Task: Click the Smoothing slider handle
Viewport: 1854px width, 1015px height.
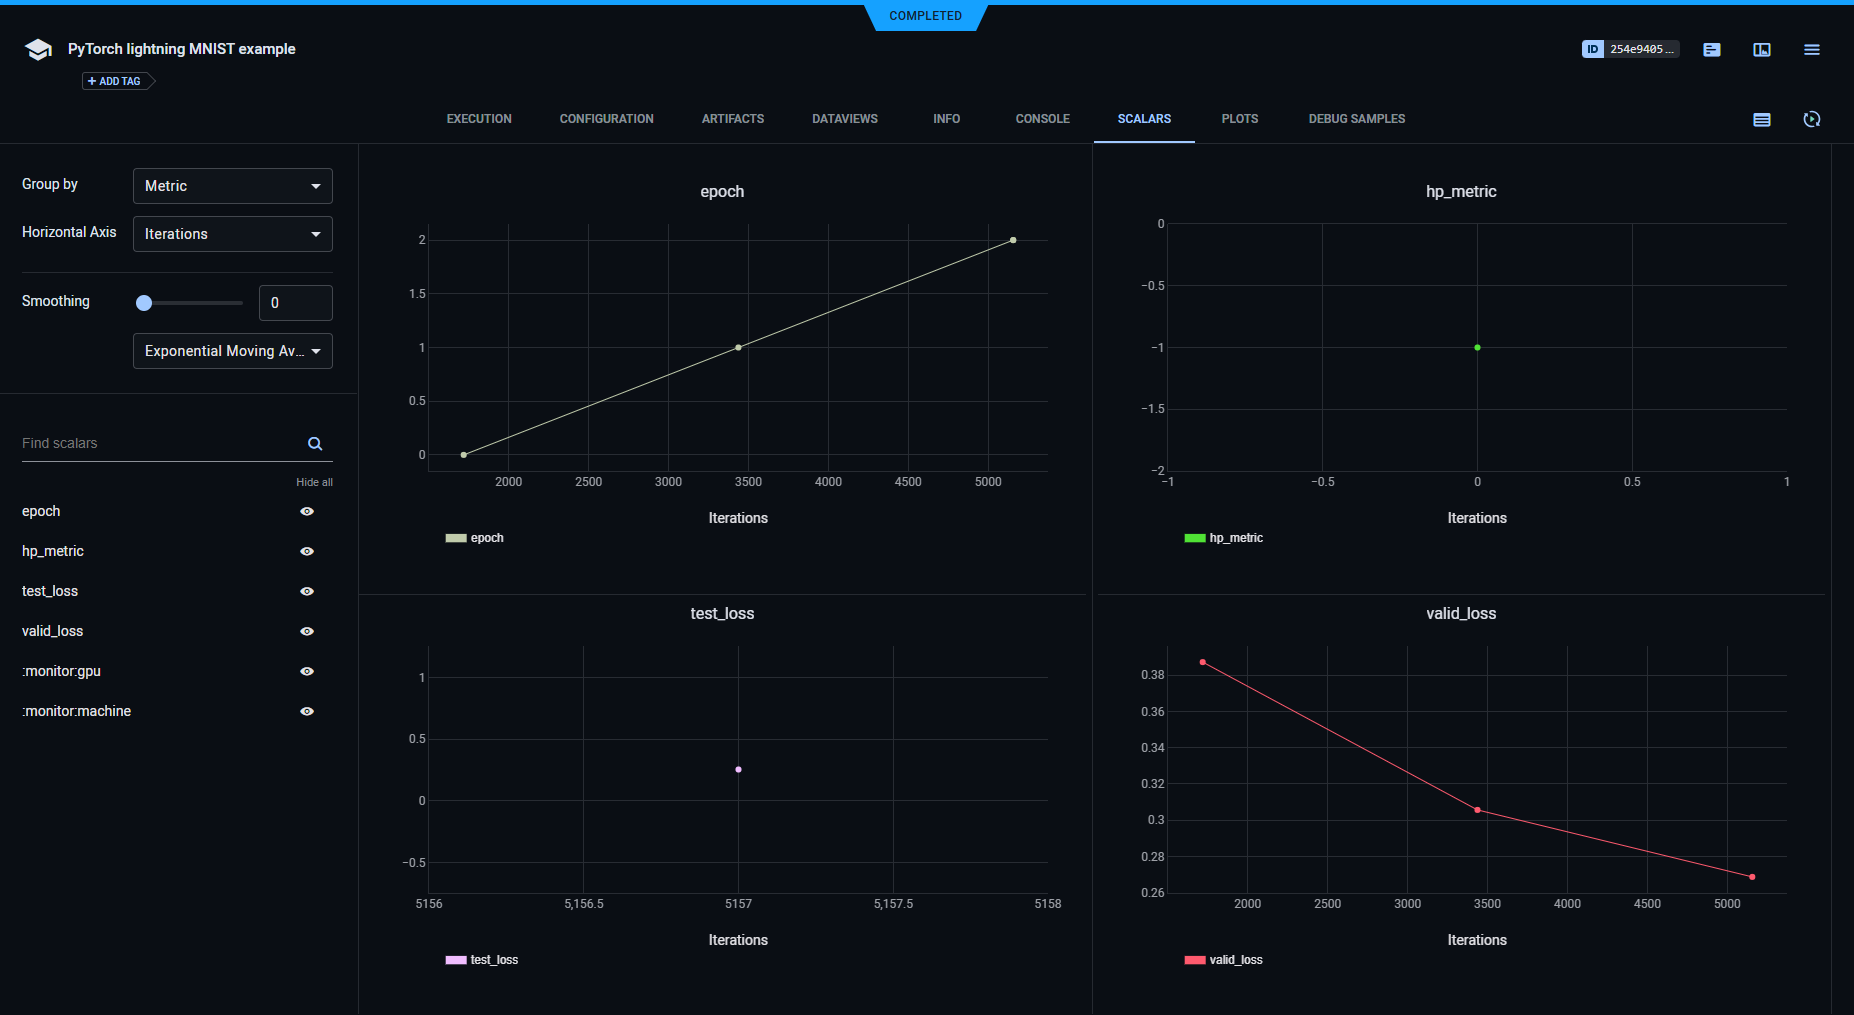Action: point(144,303)
